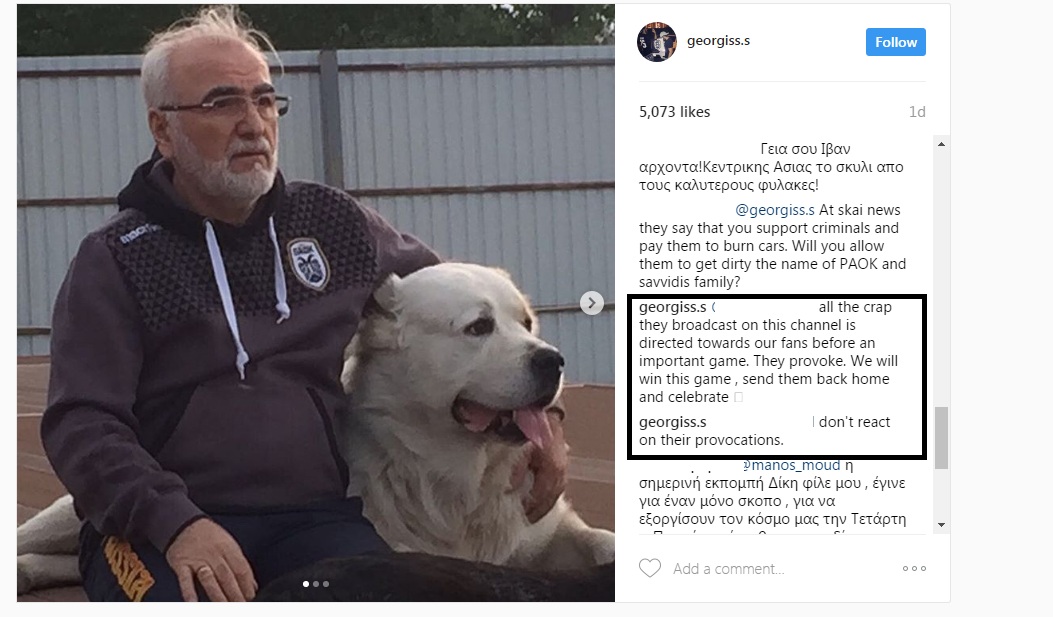Advance to the next photo with the arrow
This screenshot has height=617, width=1053.
pos(591,303)
